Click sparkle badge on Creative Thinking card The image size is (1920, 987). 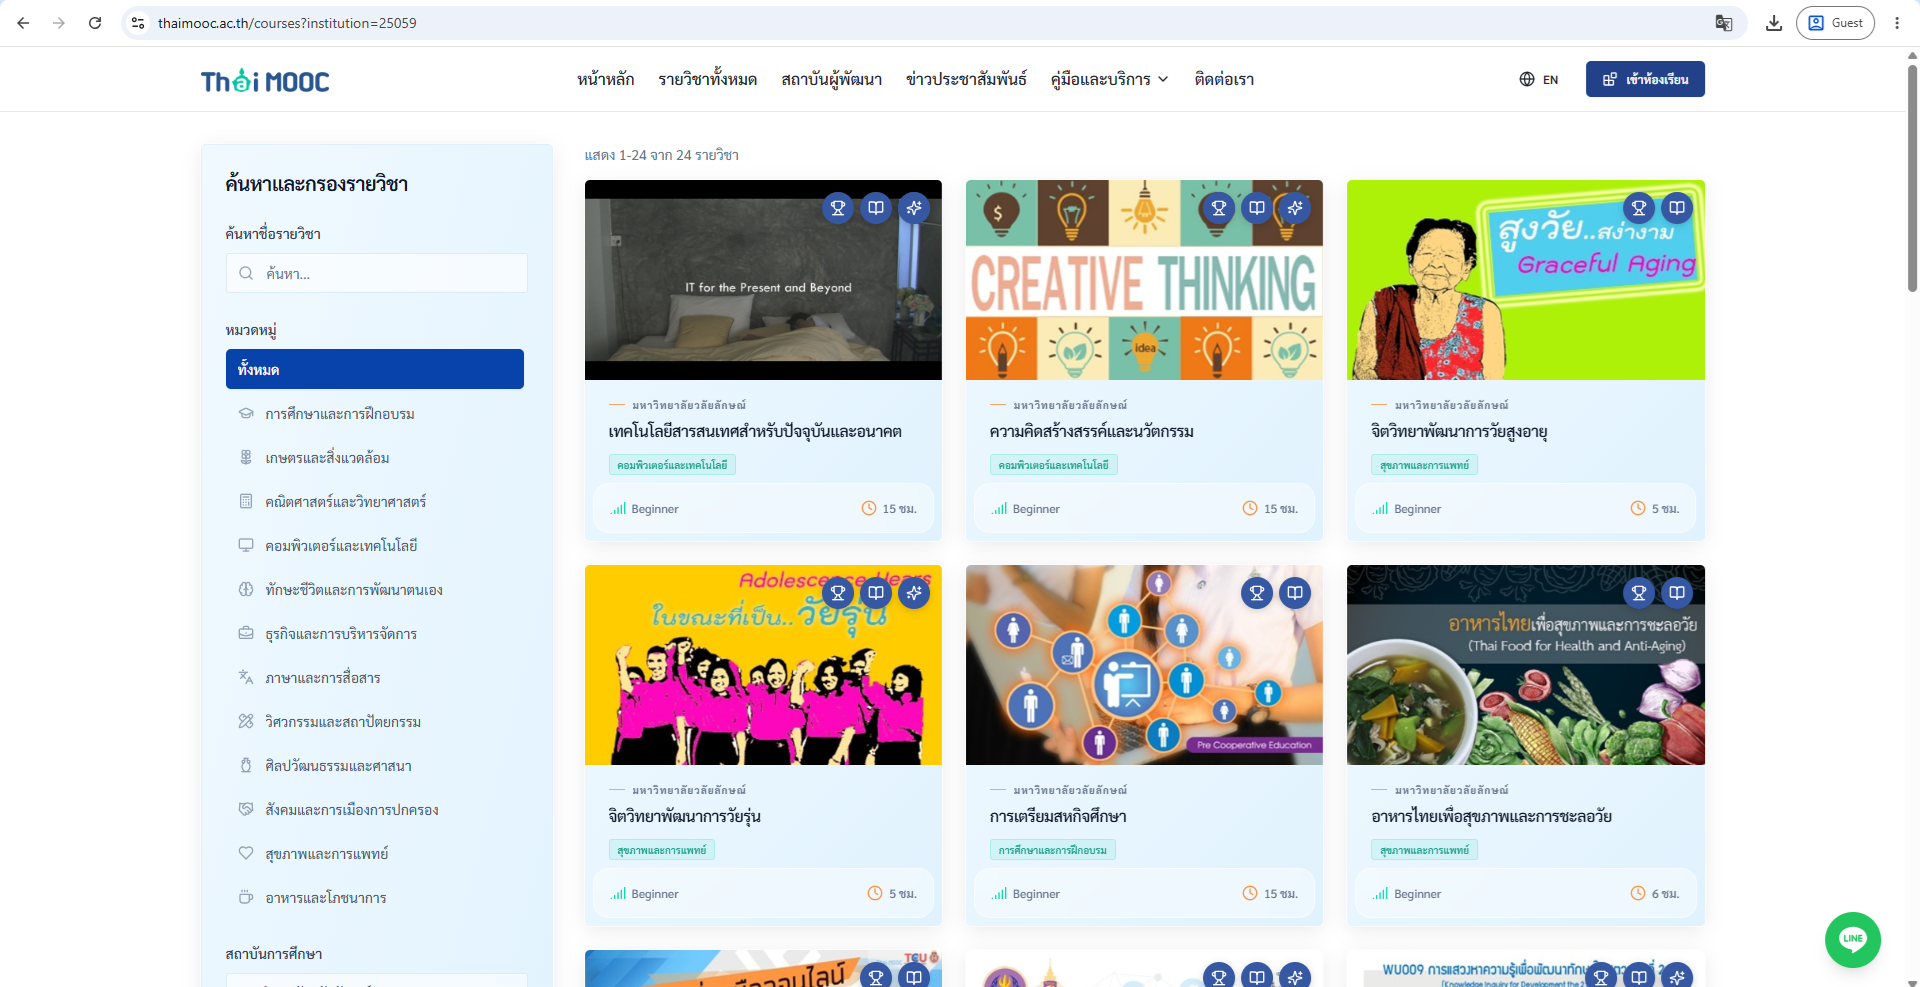click(1295, 208)
